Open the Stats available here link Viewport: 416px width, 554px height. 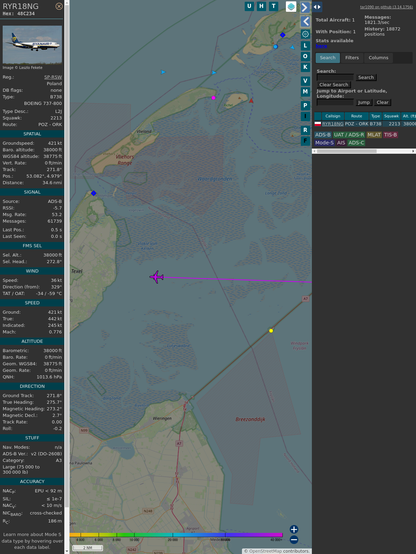321,46
